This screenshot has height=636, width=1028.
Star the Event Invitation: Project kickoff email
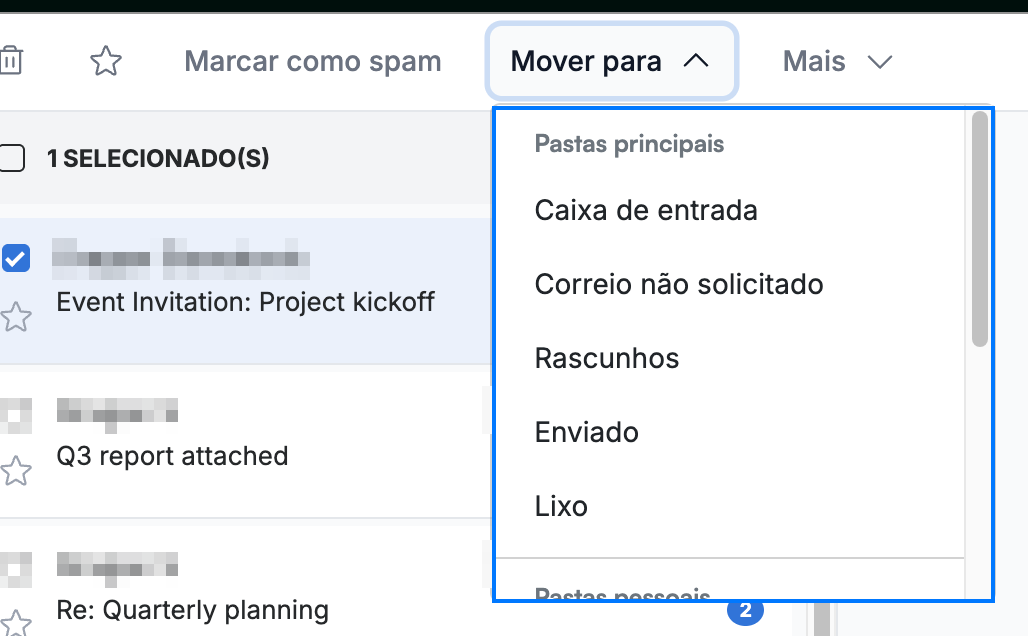click(x=15, y=317)
